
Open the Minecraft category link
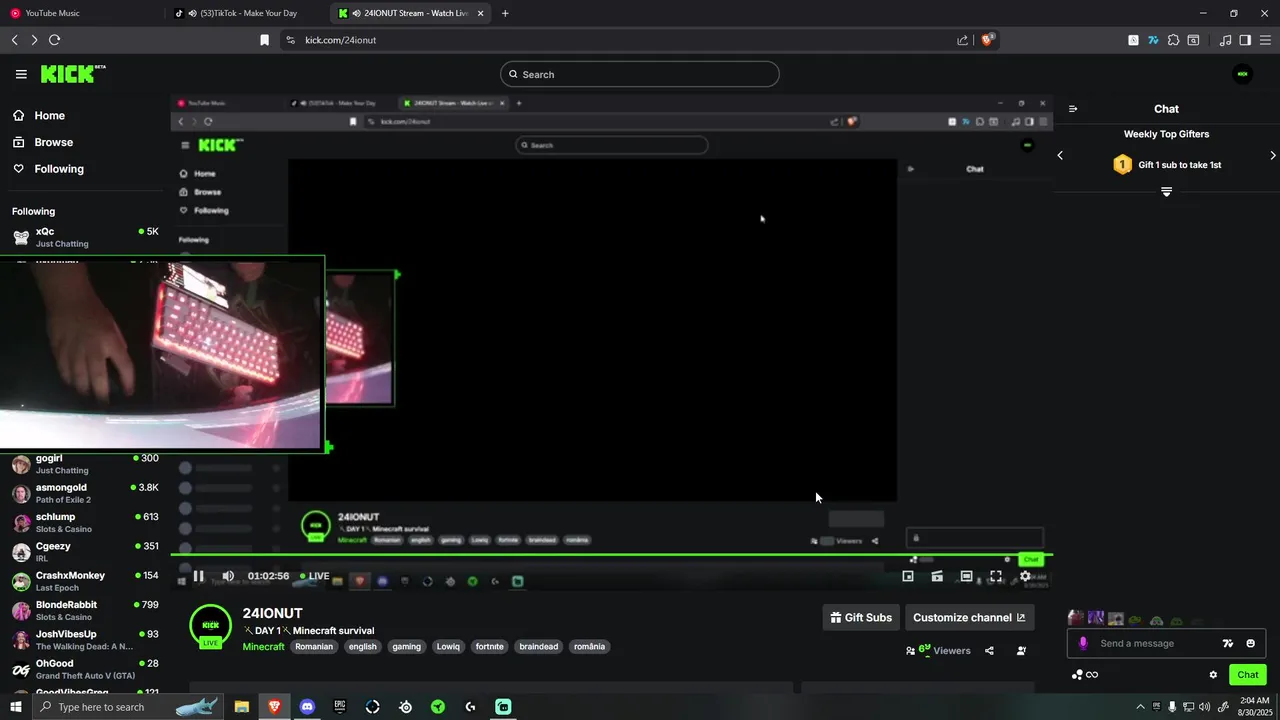pos(264,647)
